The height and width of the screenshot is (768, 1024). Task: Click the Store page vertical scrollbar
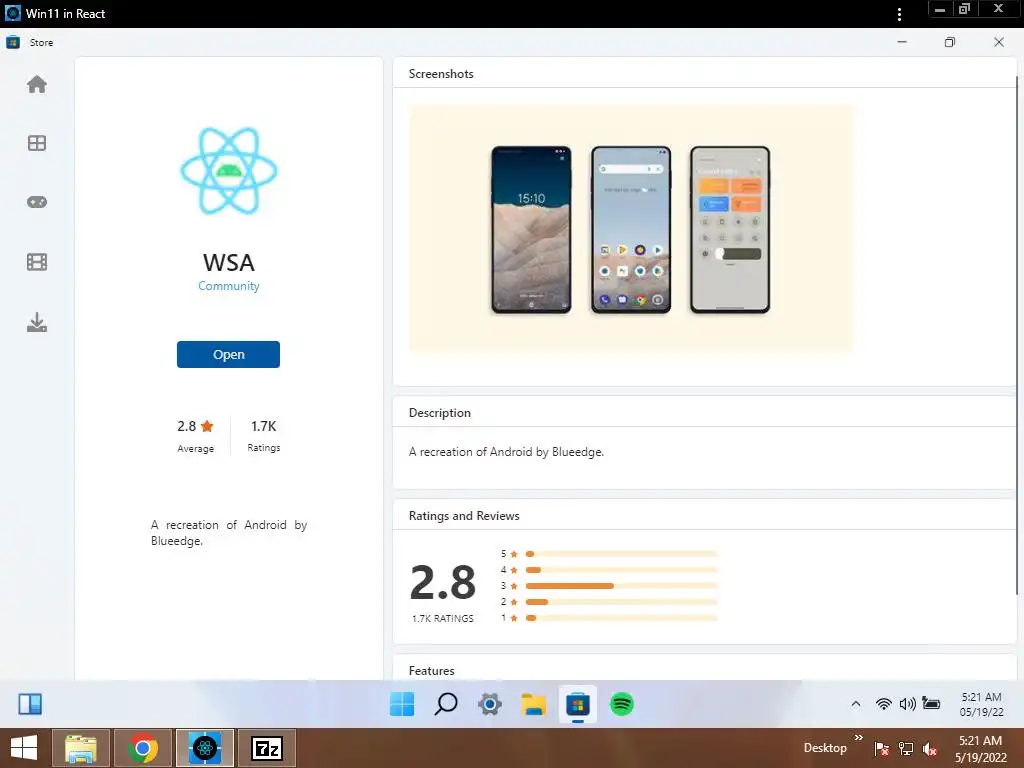[1017, 334]
